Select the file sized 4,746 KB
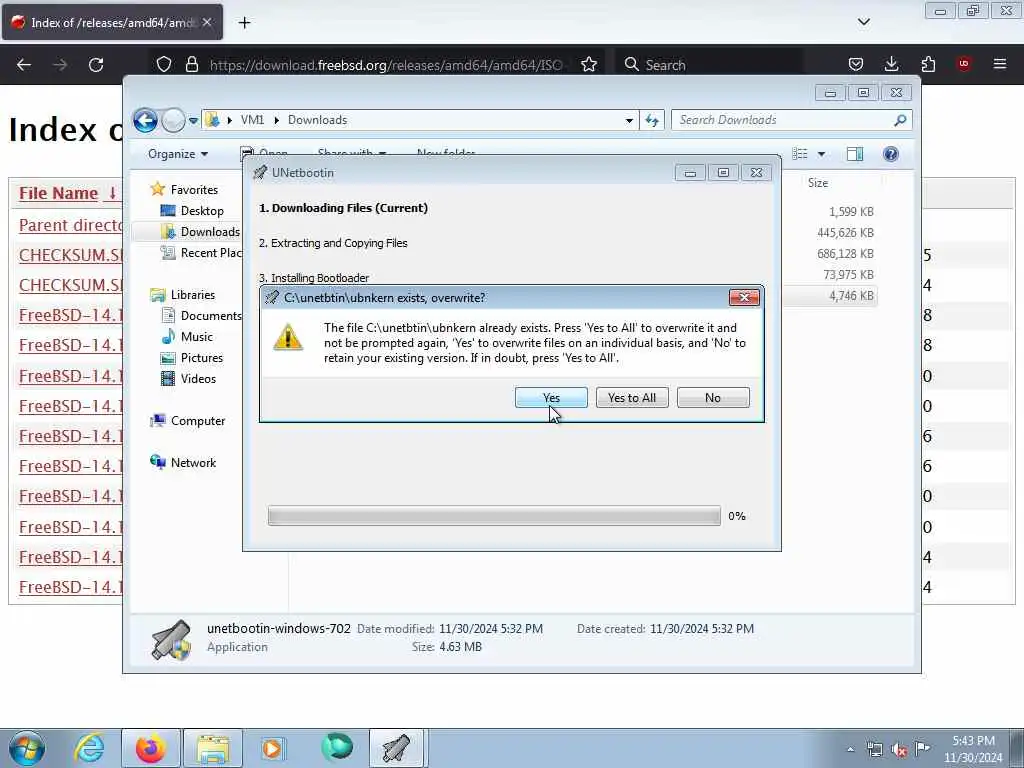The width and height of the screenshot is (1024, 768). coord(851,296)
